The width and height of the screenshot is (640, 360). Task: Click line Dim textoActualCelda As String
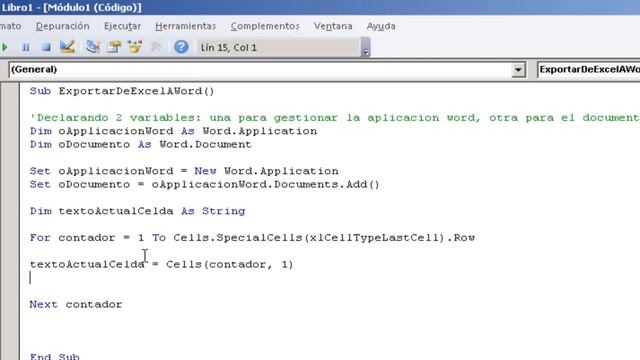coord(138,211)
